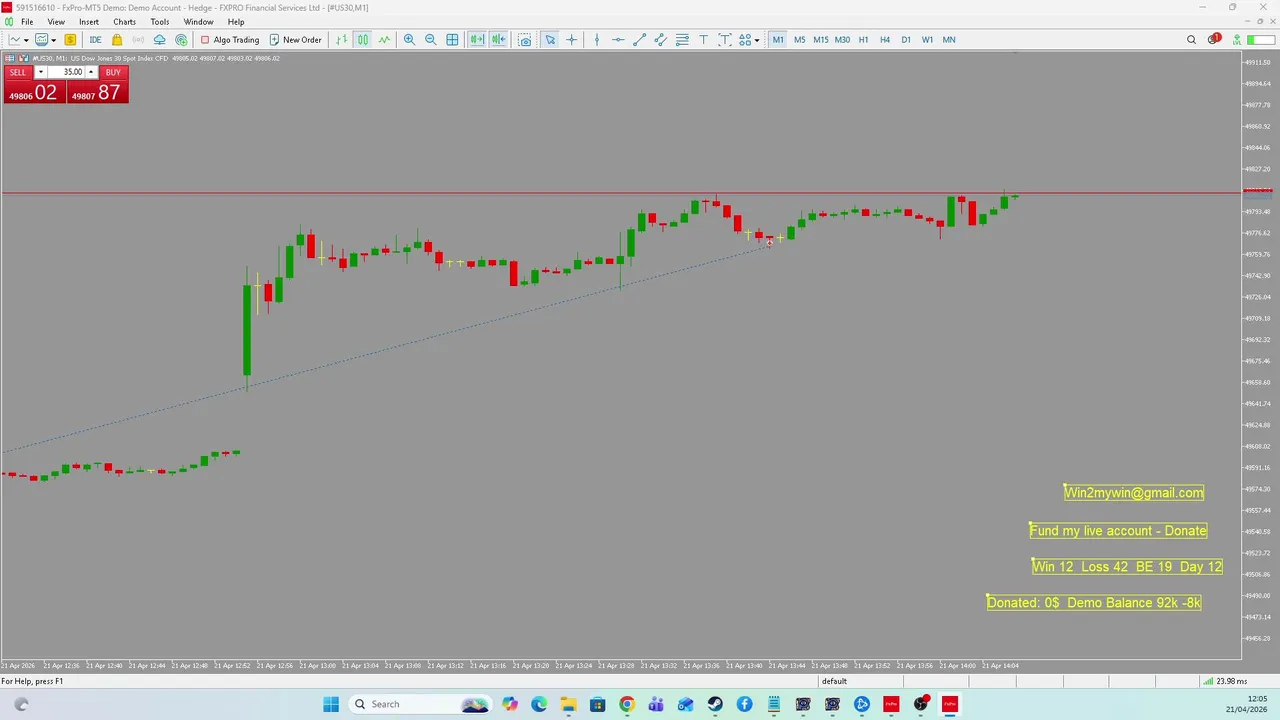Image resolution: width=1280 pixels, height=720 pixels.
Task: Open the Charts menu
Action: point(124,22)
